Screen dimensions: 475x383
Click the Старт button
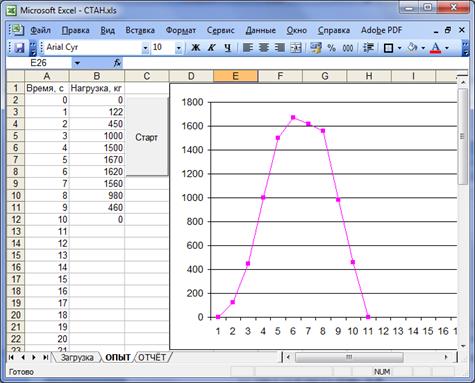tap(147, 137)
